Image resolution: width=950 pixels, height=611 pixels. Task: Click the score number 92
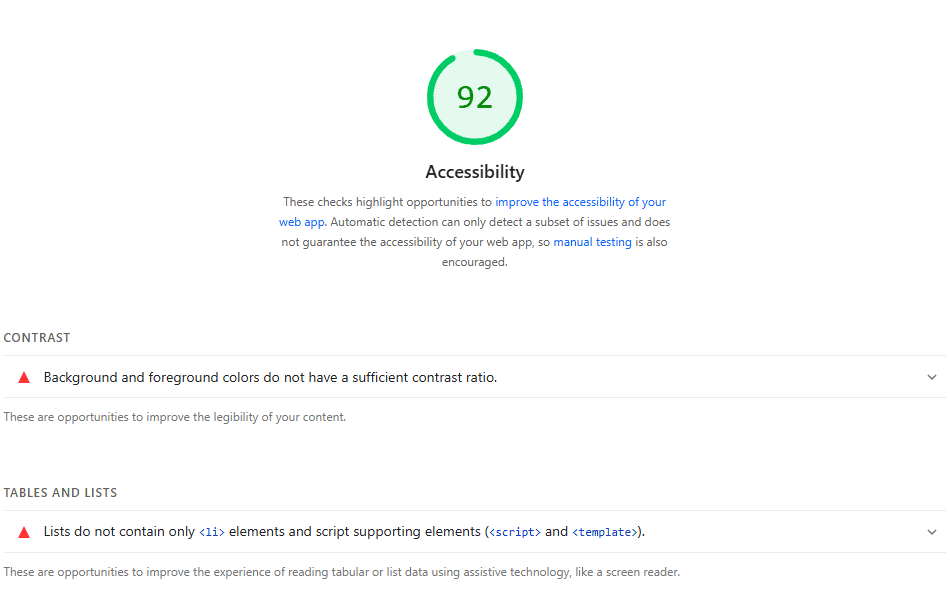point(475,97)
